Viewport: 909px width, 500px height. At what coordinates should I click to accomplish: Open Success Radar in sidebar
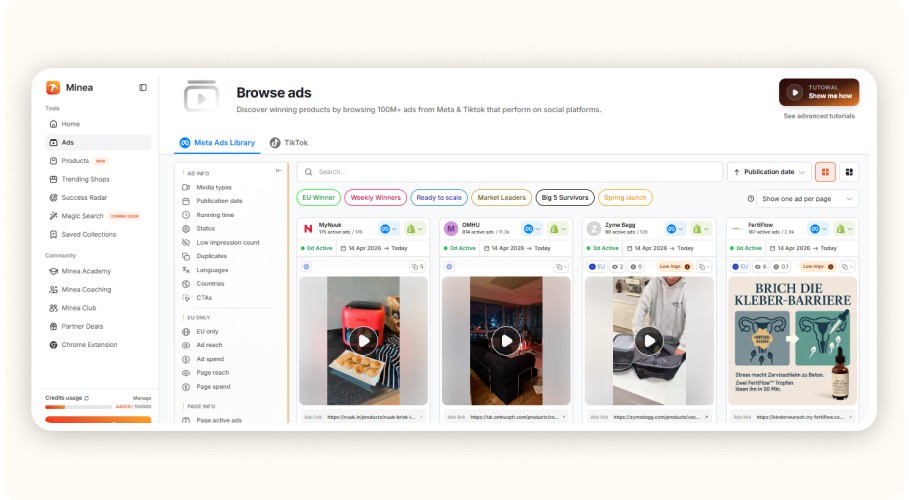(97, 198)
